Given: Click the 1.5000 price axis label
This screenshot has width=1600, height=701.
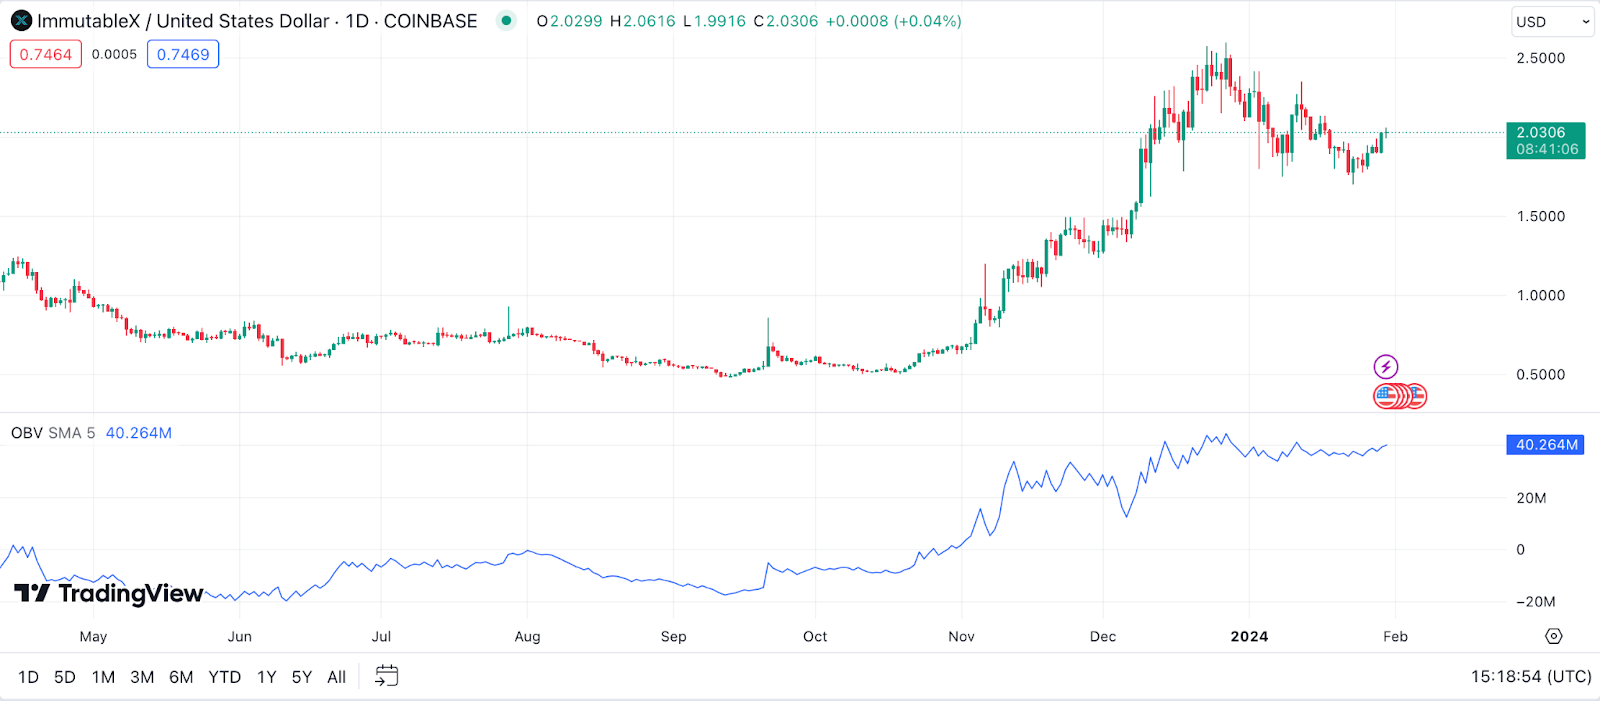Looking at the screenshot, I should click(1541, 216).
